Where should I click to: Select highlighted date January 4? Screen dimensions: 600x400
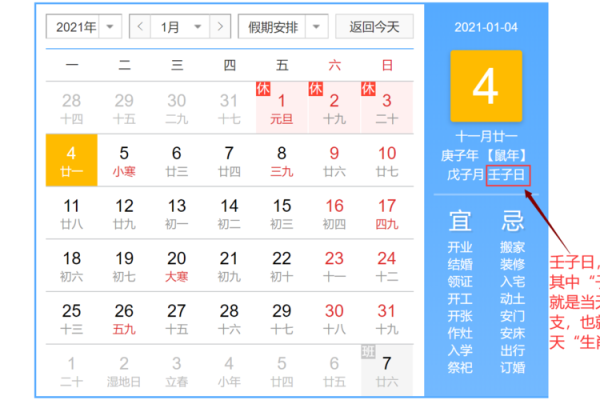(71, 160)
